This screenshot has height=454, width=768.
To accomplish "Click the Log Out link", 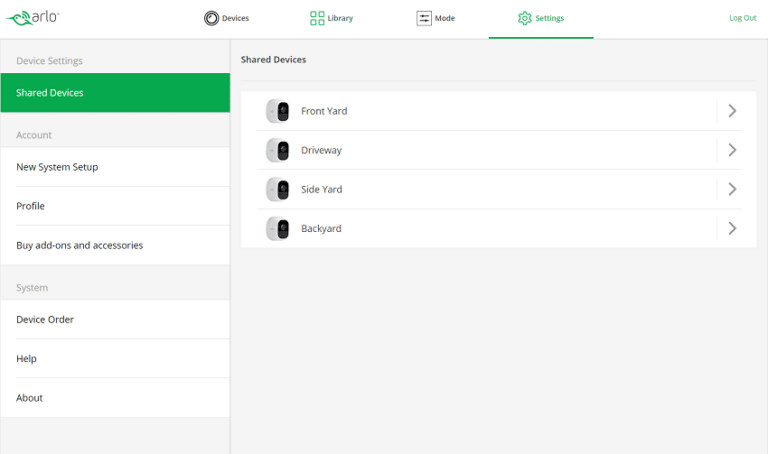I will coord(743,18).
